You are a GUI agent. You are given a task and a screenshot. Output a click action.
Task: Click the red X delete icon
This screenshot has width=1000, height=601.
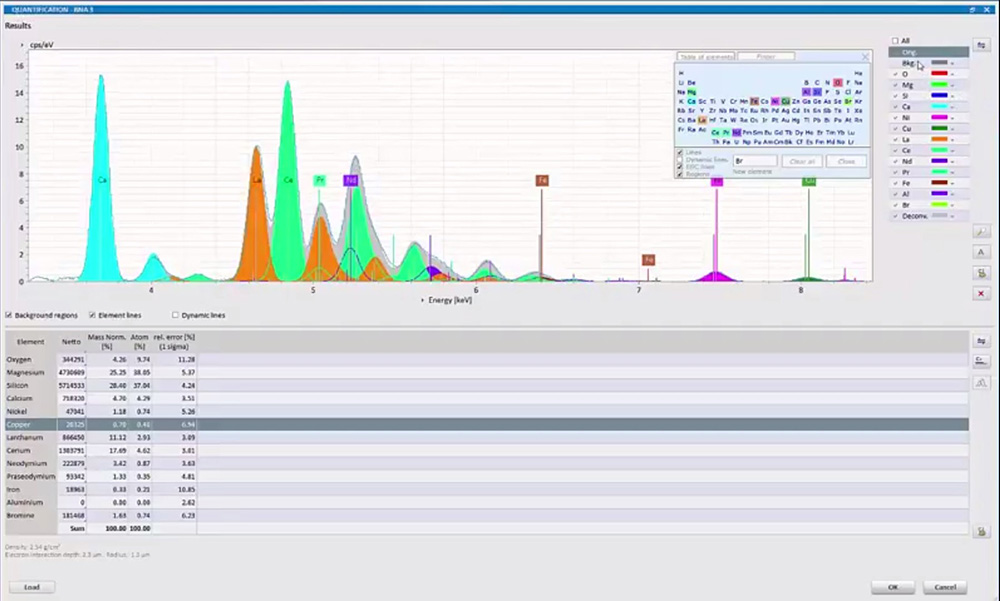click(981, 293)
